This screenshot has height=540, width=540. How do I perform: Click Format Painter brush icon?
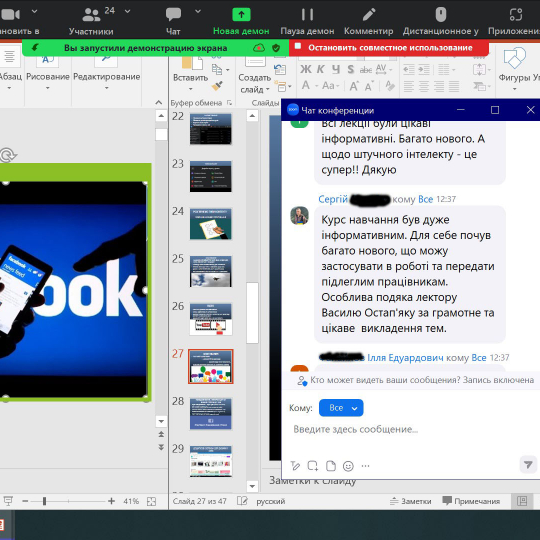click(217, 86)
